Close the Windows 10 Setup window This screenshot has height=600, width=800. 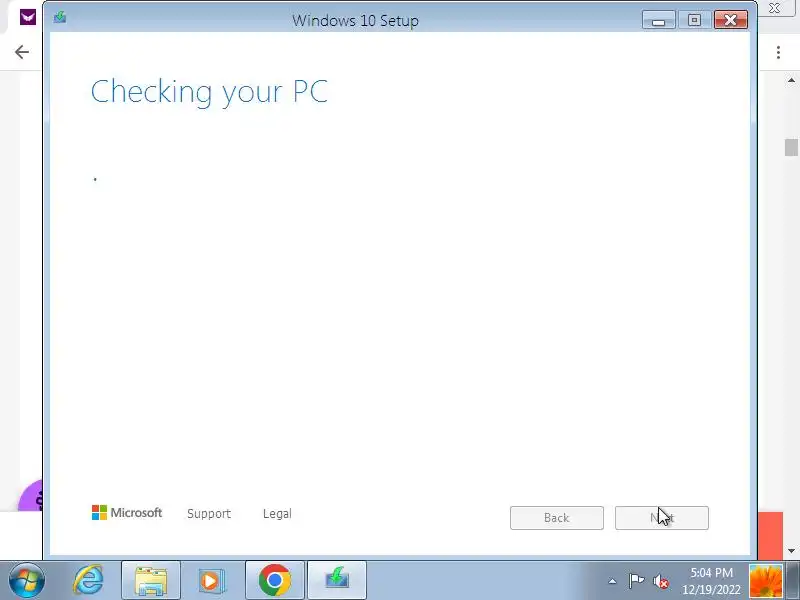pyautogui.click(x=731, y=20)
